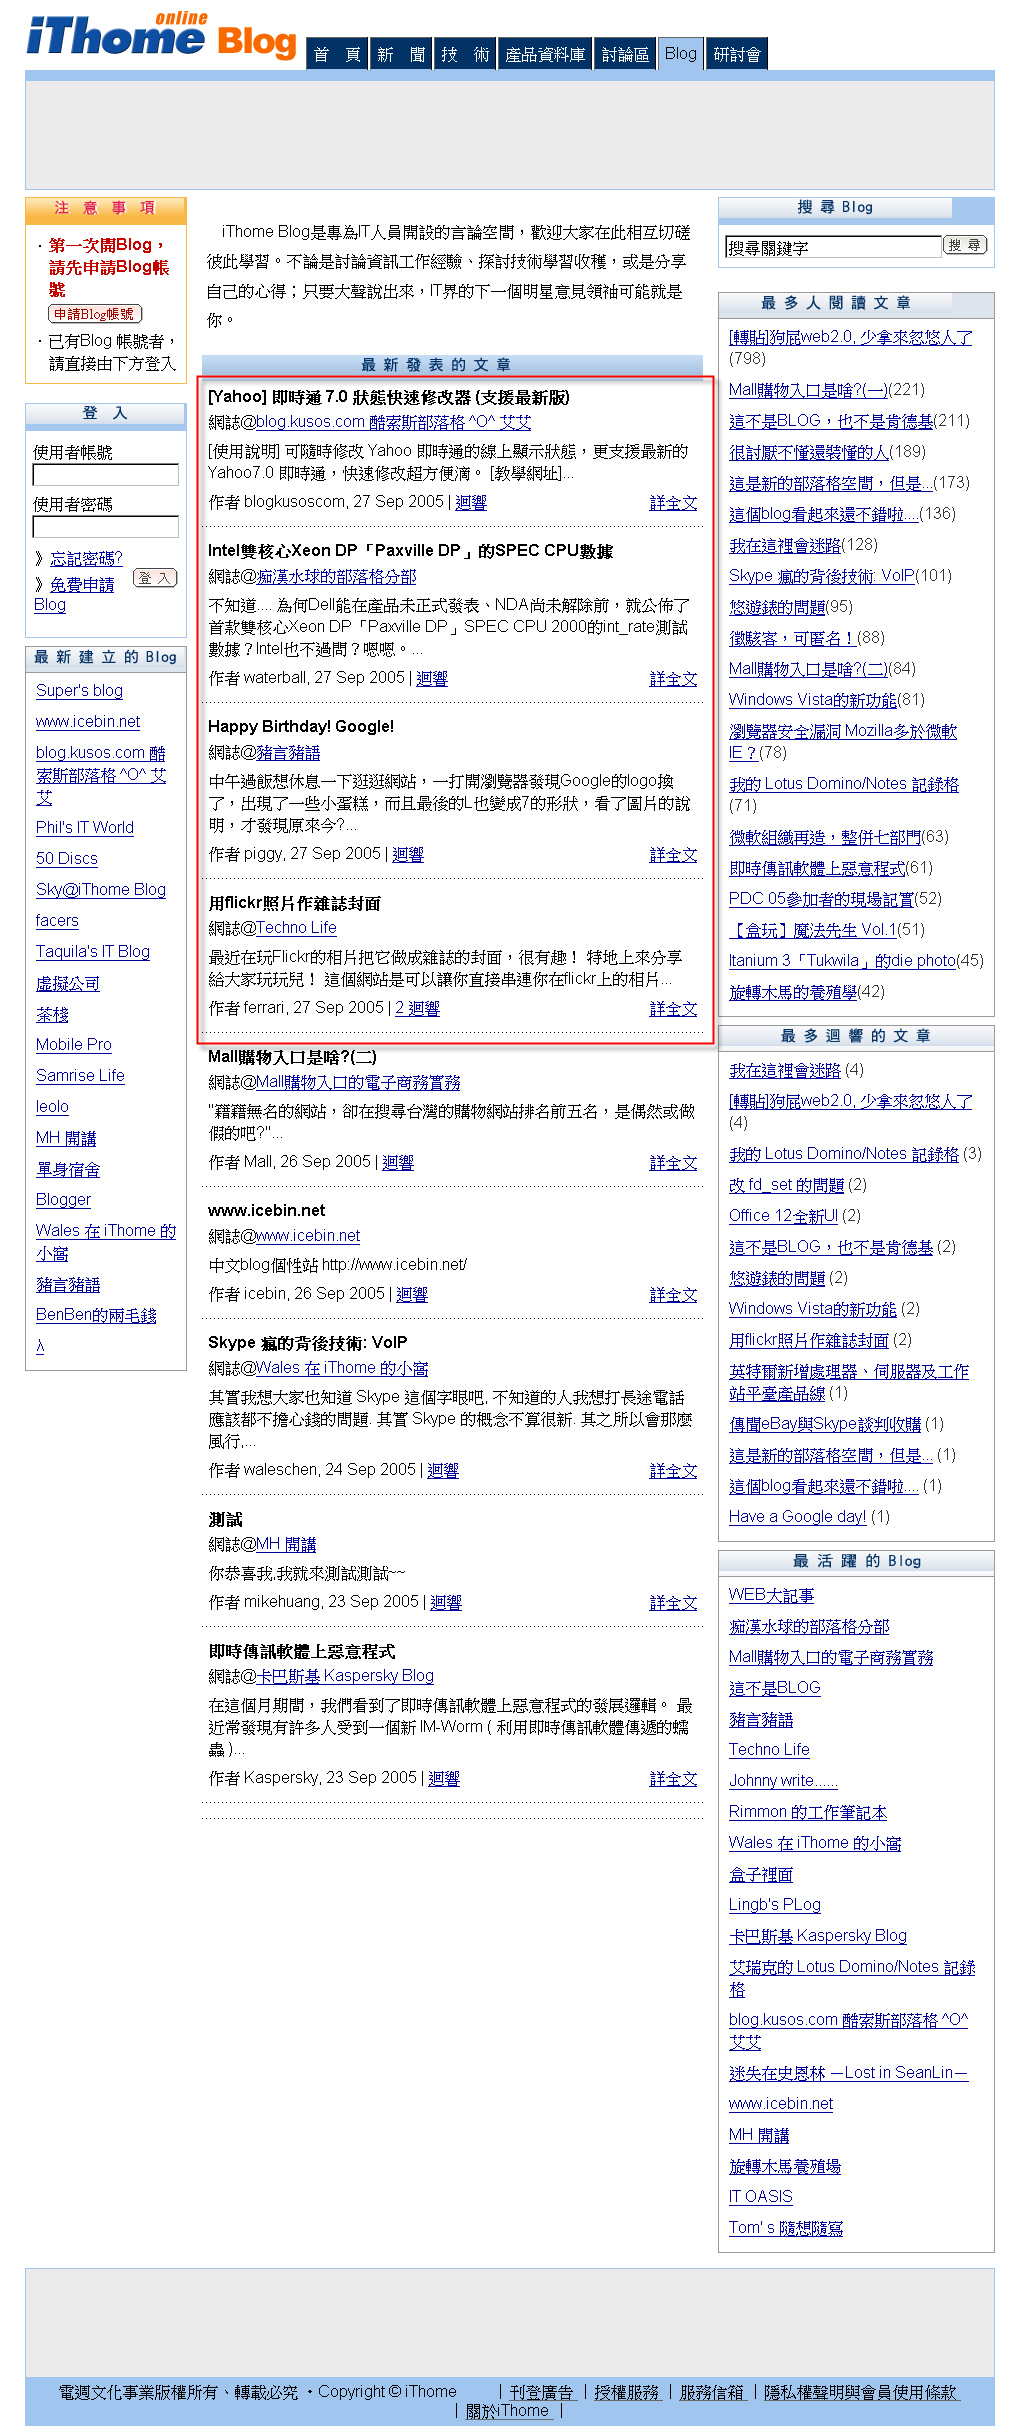Select the Blog navigation tab
This screenshot has width=1019, height=2426.
[x=680, y=53]
